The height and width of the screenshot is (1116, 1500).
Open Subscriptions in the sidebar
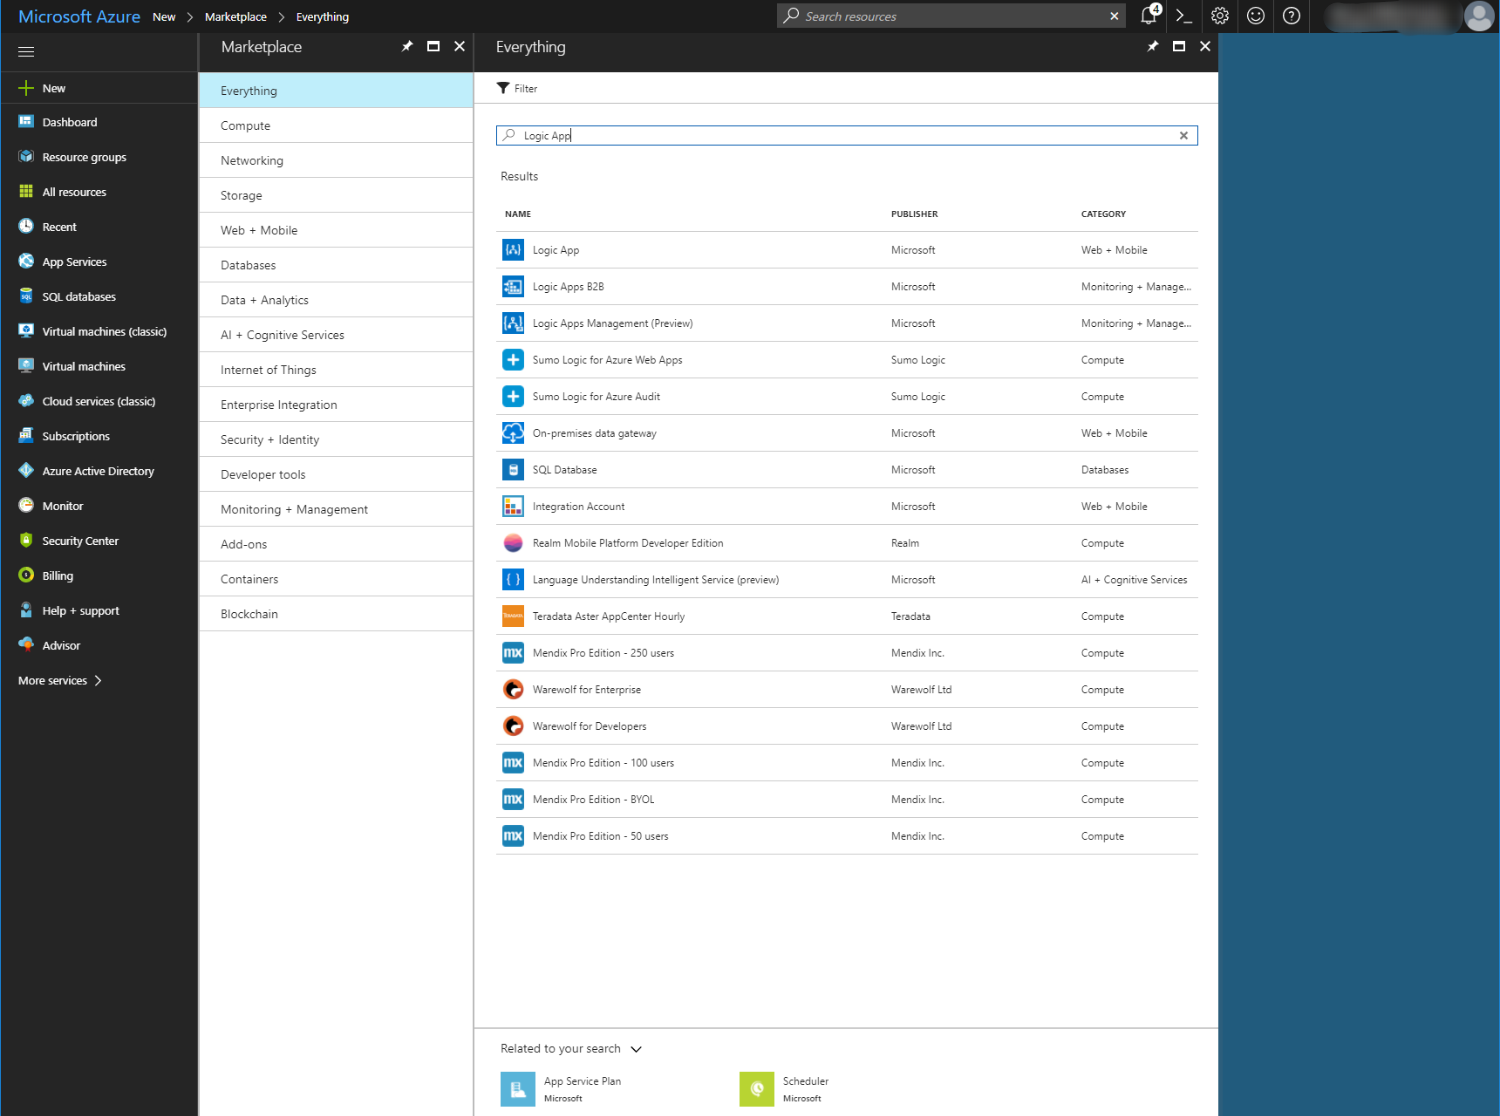click(99, 436)
